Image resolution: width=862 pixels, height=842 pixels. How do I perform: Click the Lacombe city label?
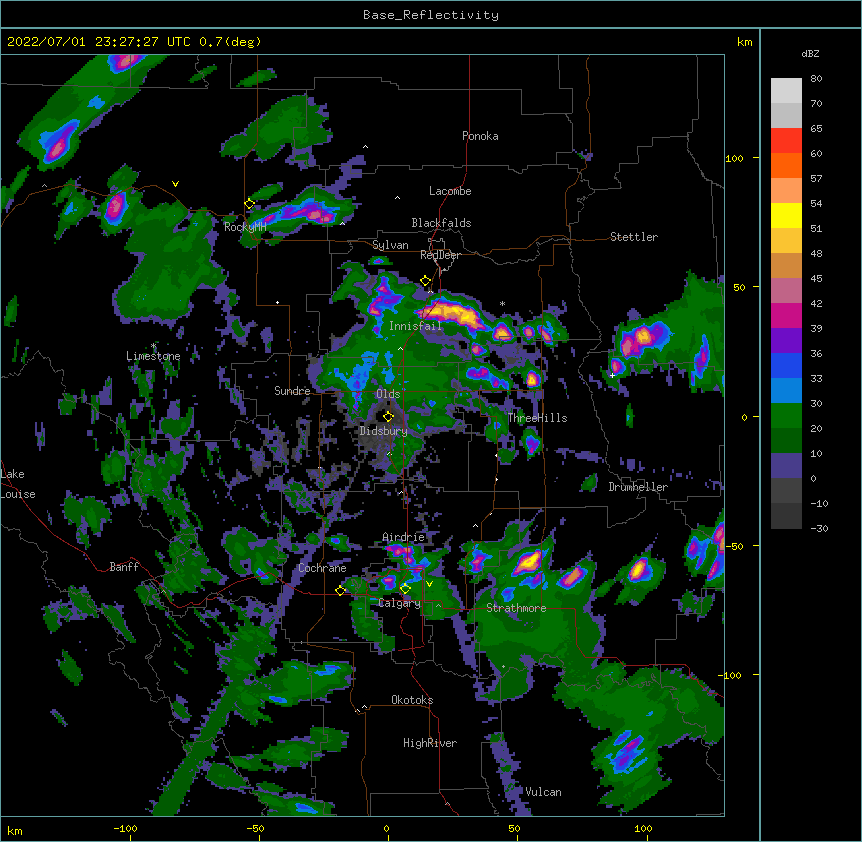(x=450, y=191)
